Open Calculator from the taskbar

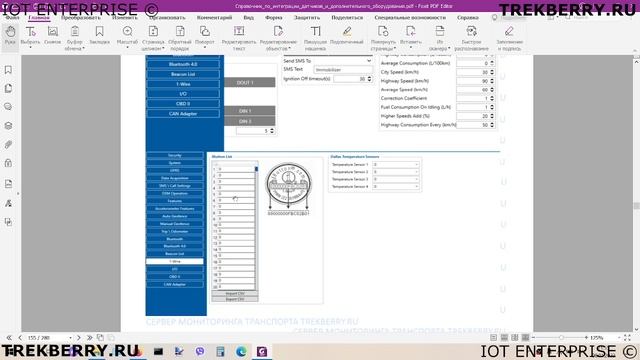tap(220, 351)
